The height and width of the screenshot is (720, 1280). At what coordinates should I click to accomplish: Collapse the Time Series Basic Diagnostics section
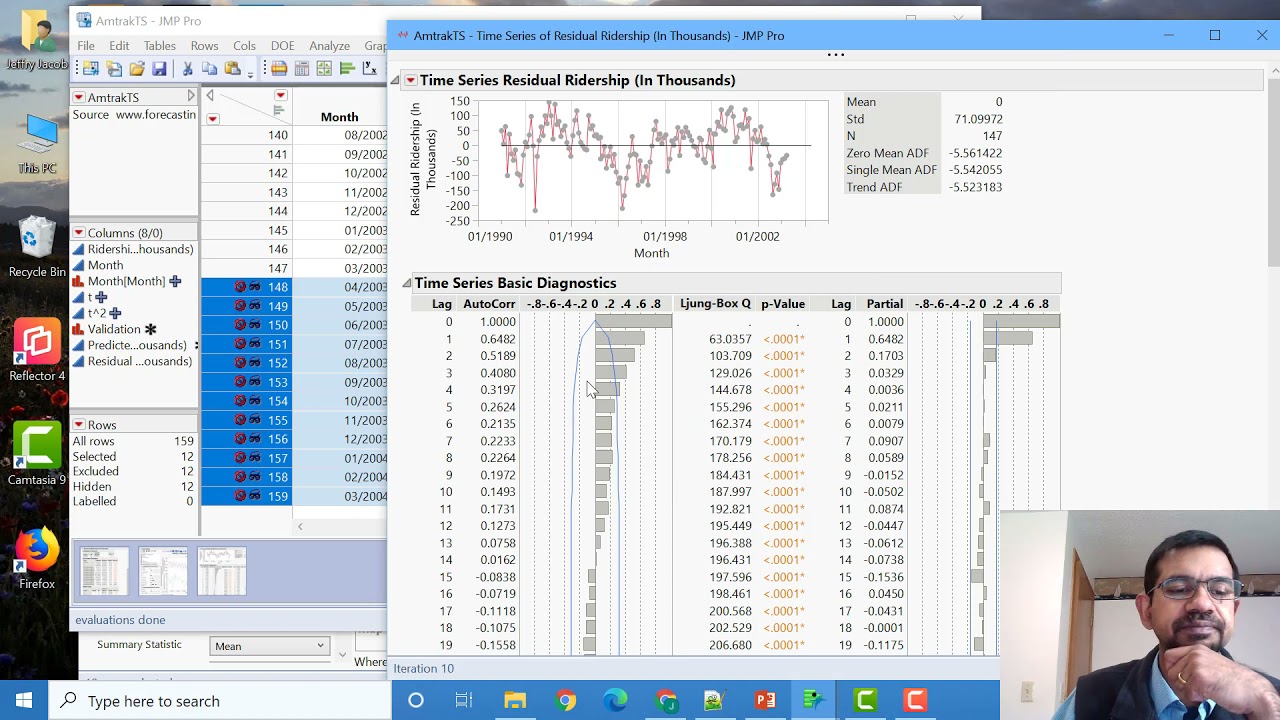[407, 283]
